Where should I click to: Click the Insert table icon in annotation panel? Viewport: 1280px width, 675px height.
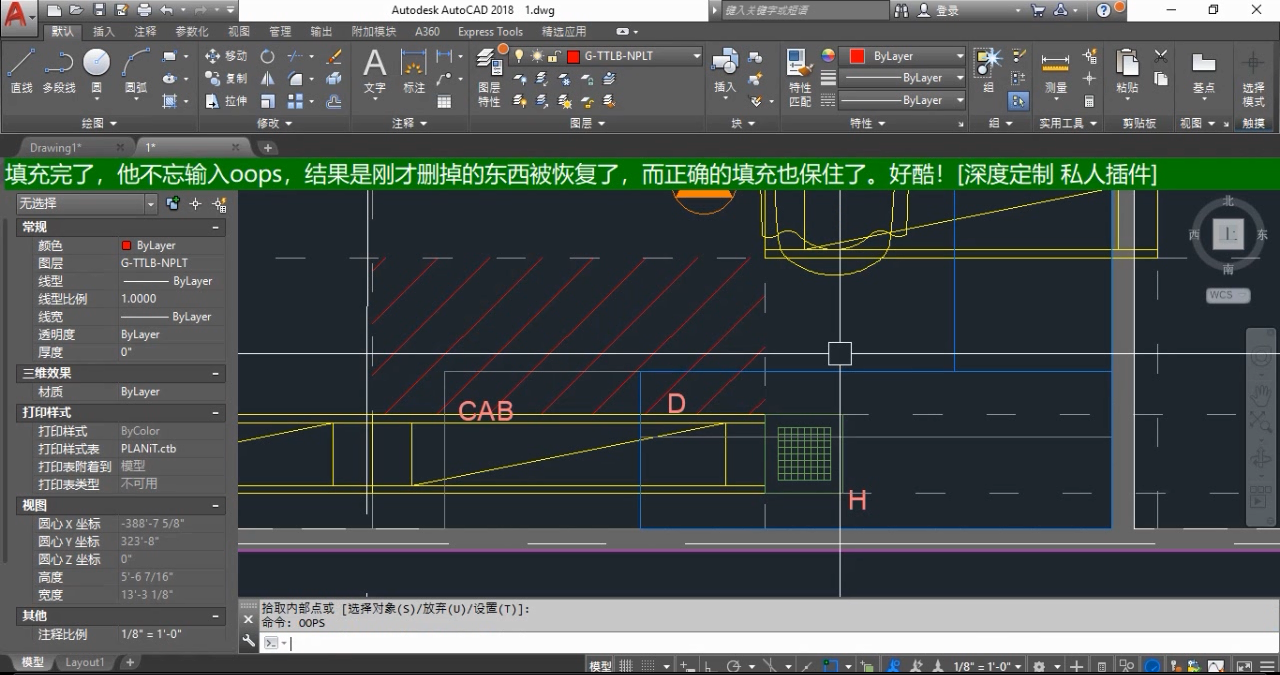click(444, 101)
